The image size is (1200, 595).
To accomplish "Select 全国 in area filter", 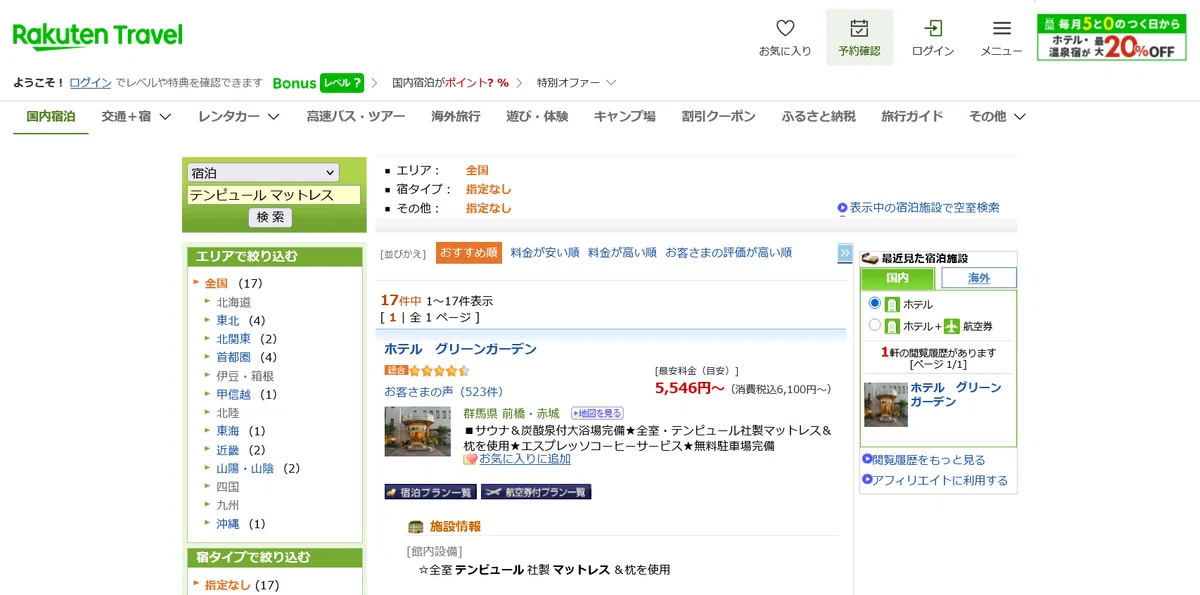I will (217, 283).
